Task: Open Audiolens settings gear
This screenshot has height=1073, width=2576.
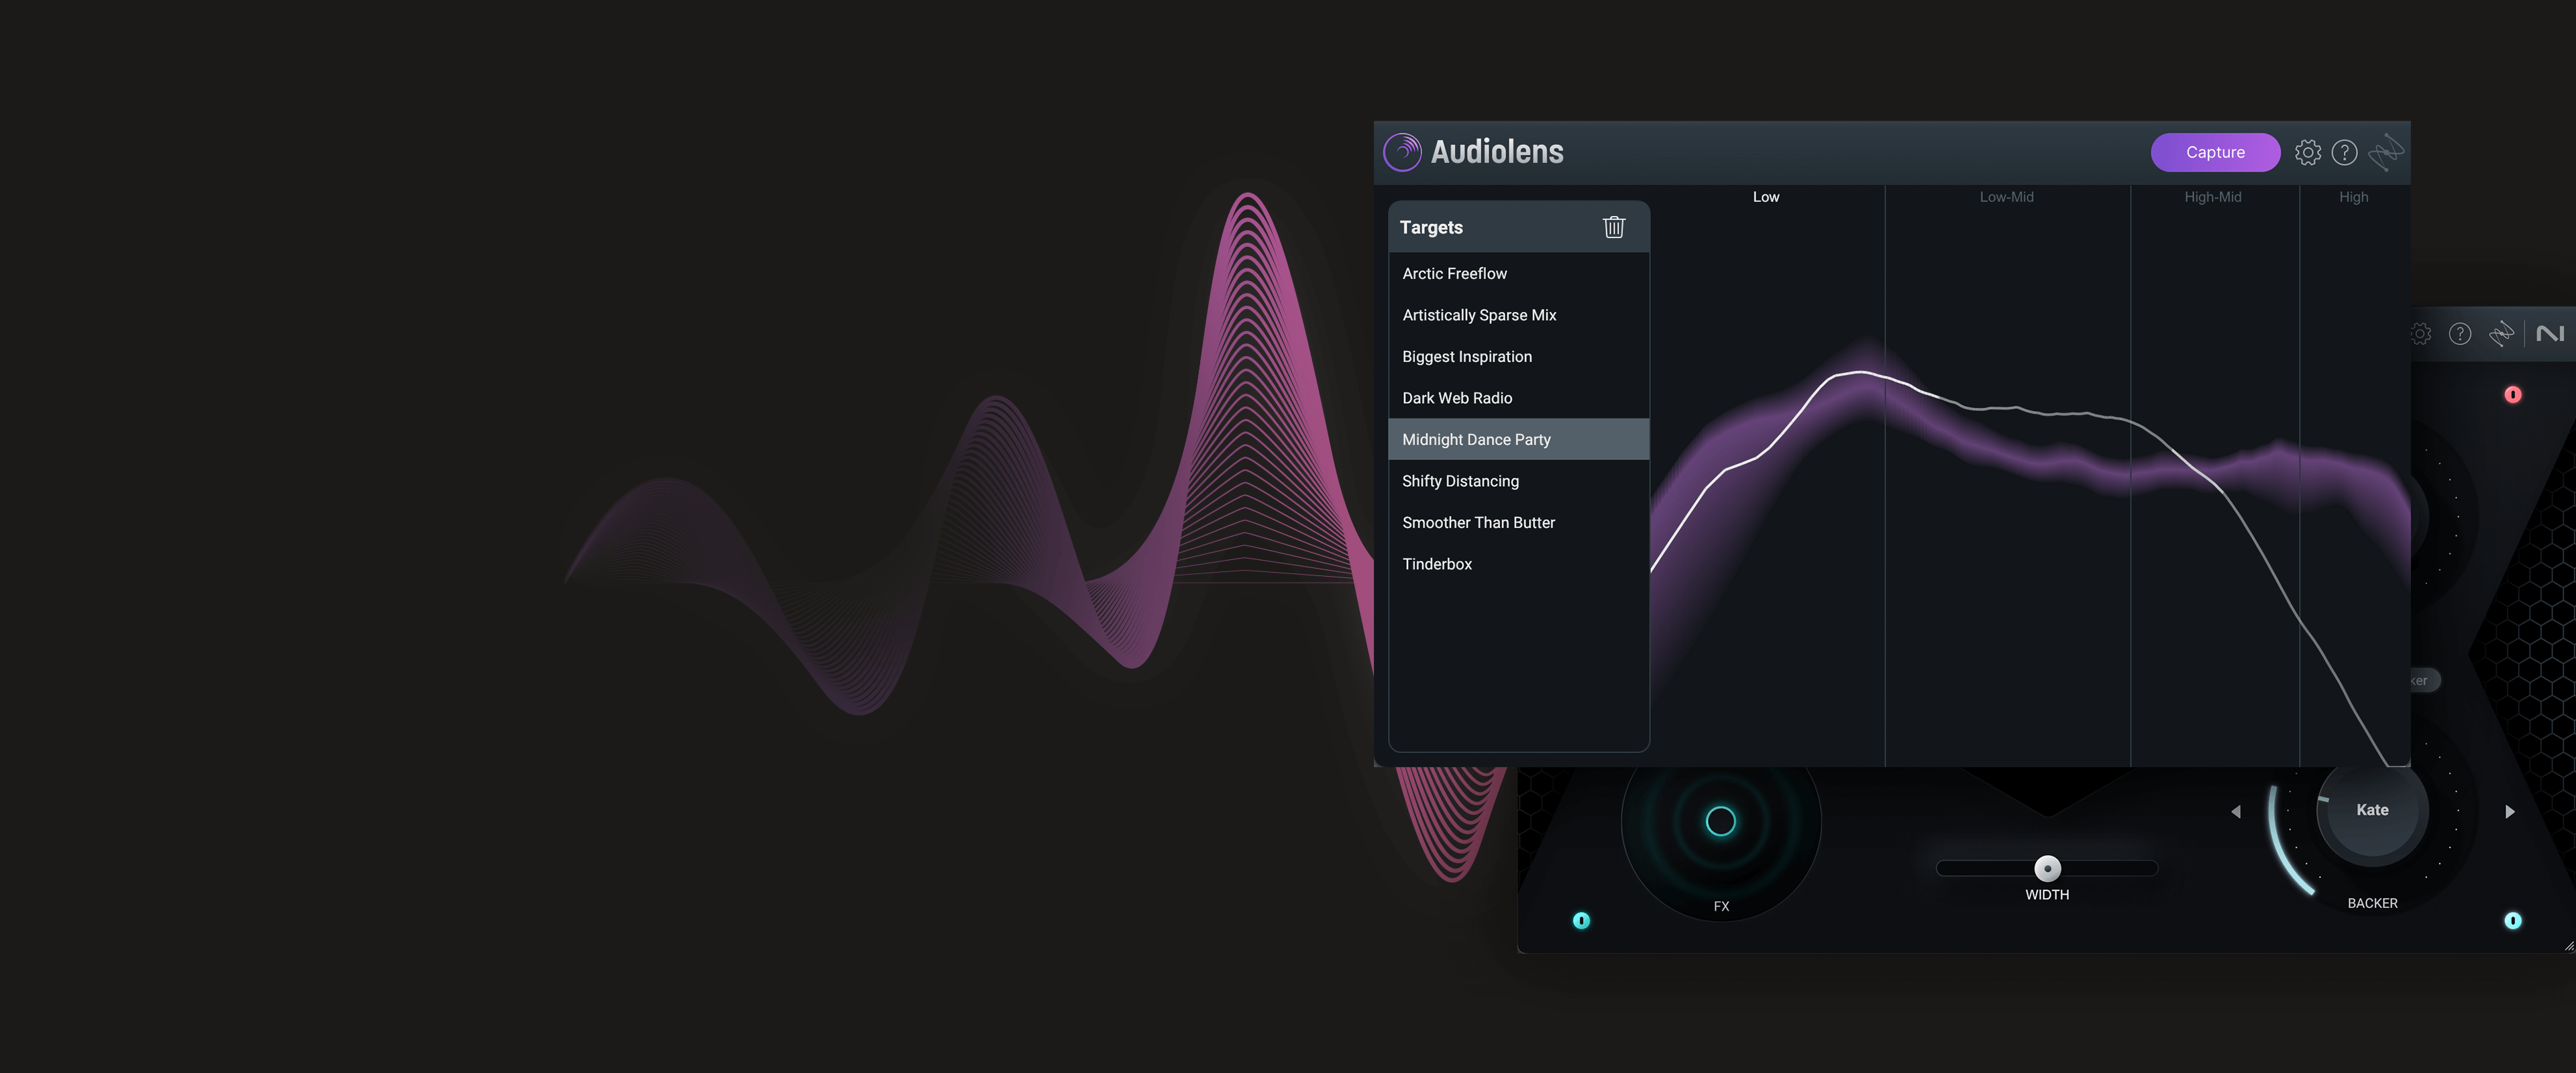Action: (2308, 152)
